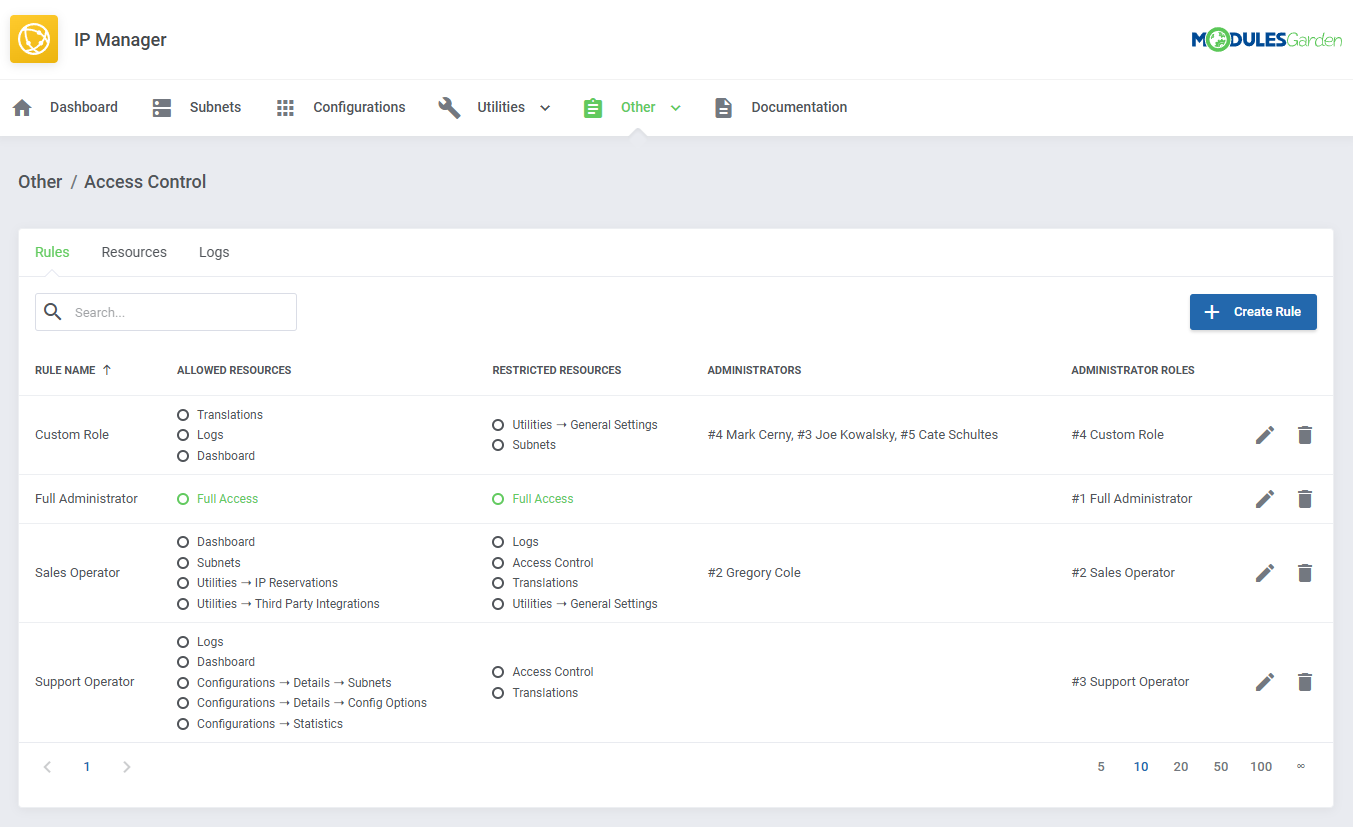Viewport: 1353px width, 827px height.
Task: Show 100 entries per page
Action: 1261,766
